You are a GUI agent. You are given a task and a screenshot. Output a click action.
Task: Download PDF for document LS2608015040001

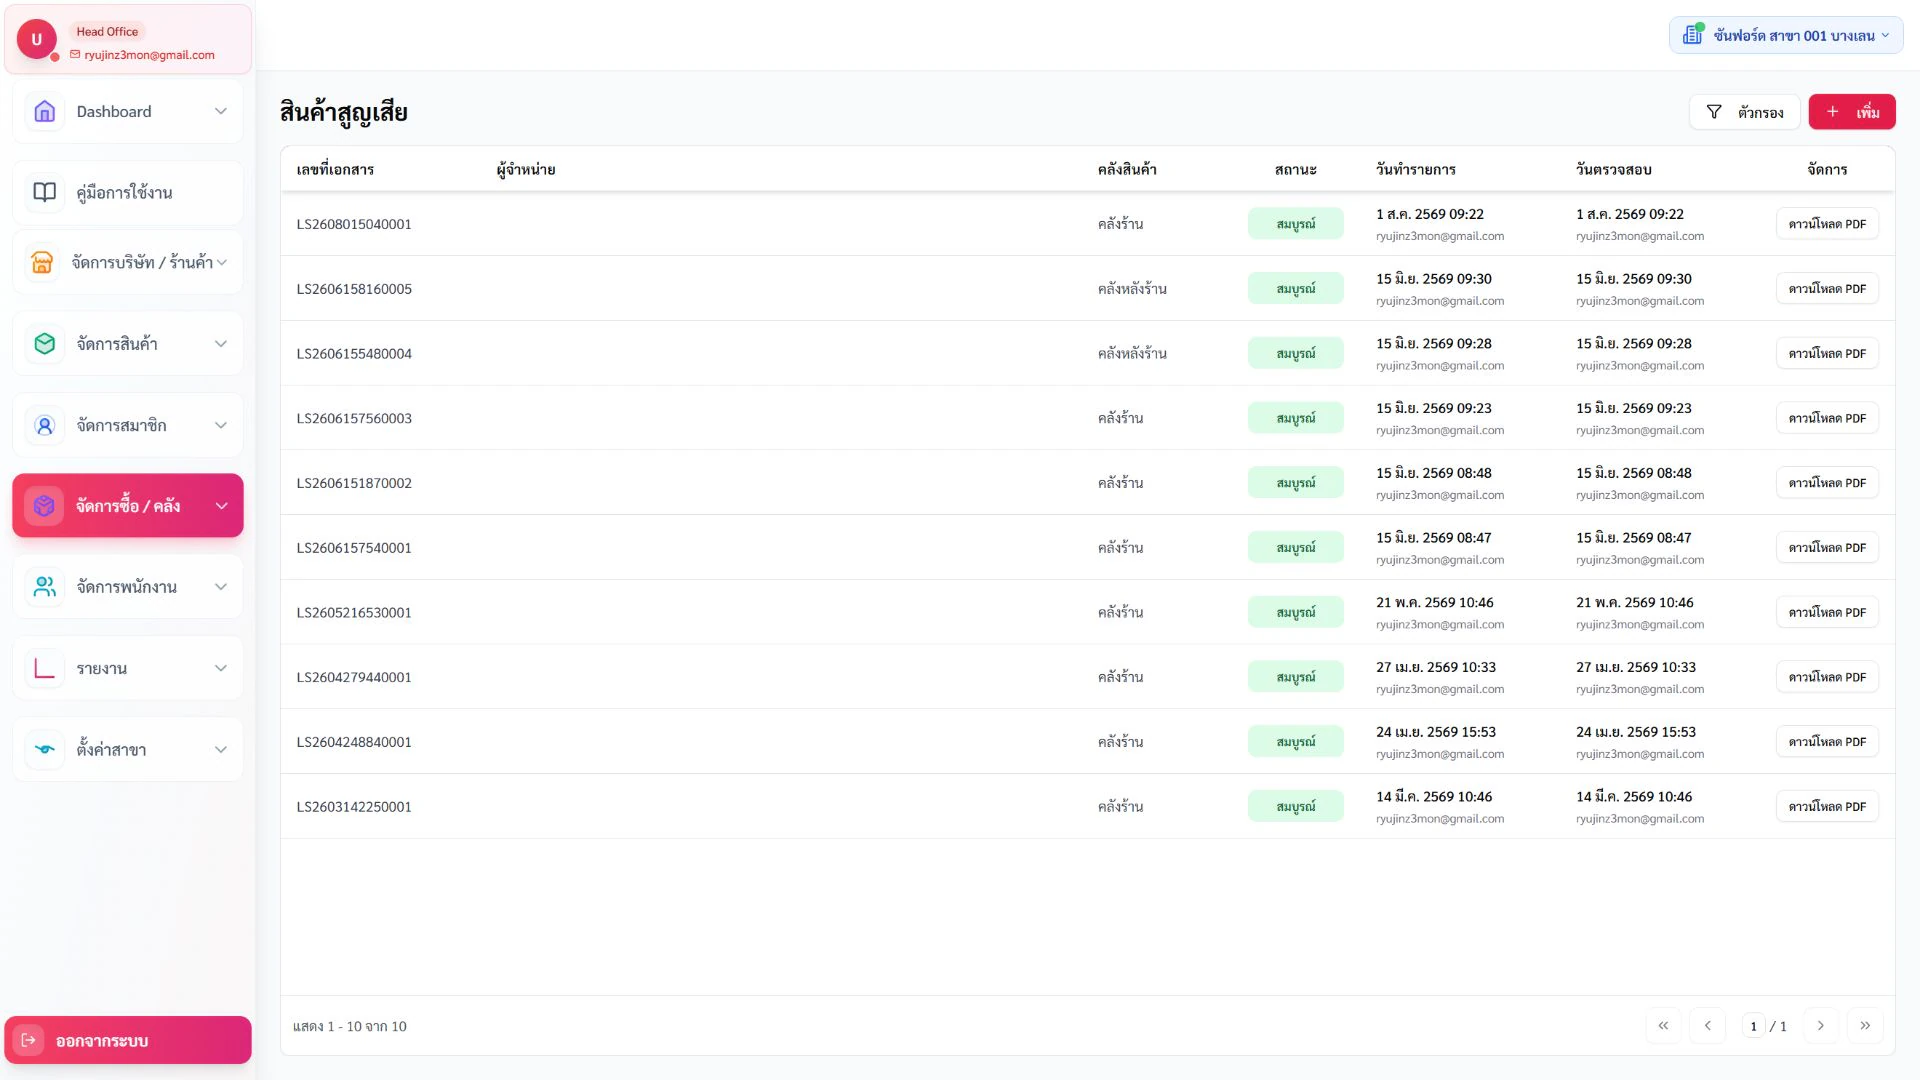[1827, 224]
